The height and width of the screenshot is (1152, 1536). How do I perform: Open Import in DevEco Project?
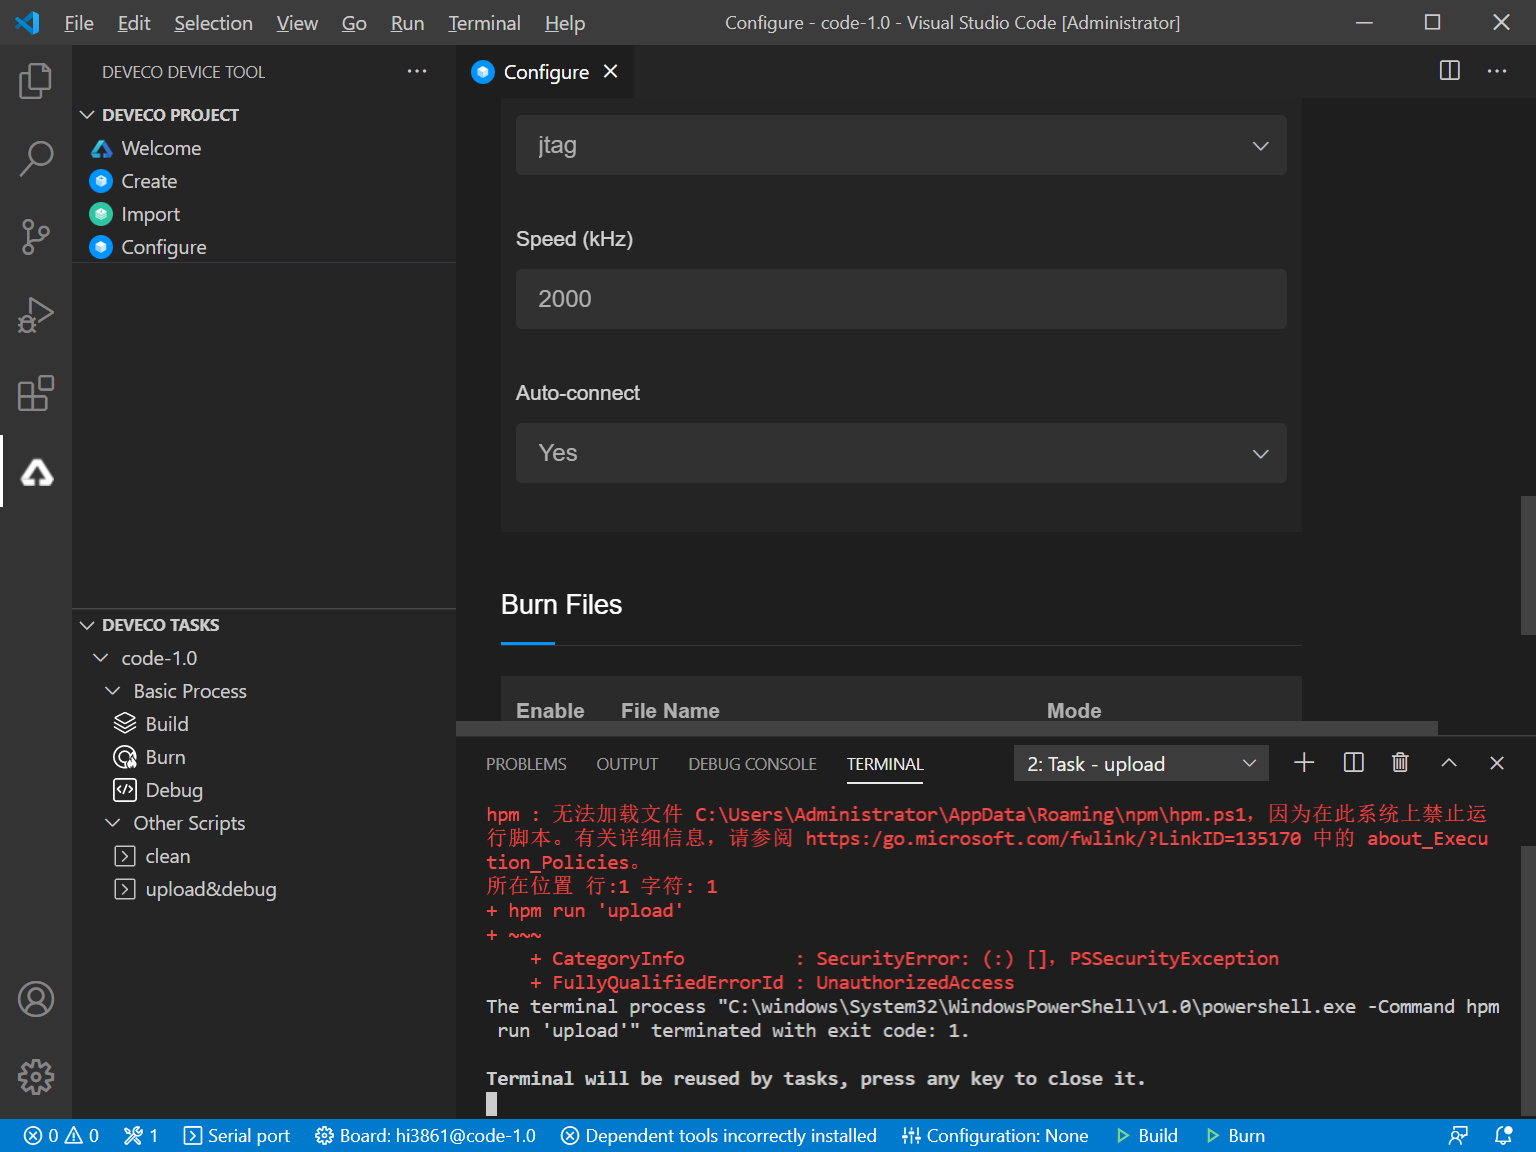150,214
